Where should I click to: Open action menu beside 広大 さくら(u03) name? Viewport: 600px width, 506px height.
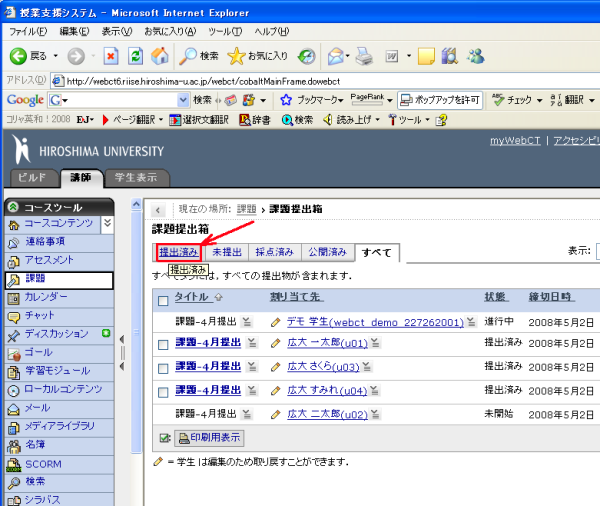click(367, 367)
